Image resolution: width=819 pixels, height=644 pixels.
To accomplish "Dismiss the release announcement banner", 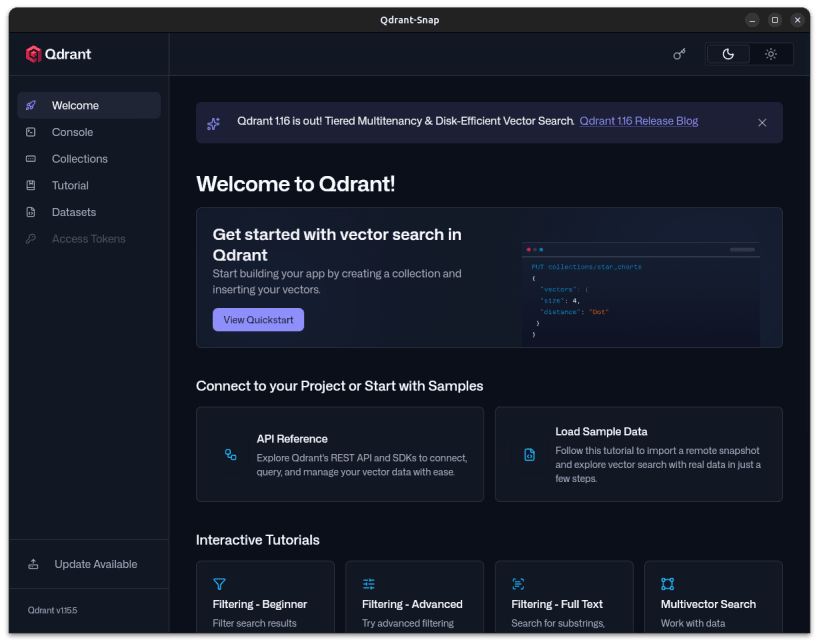I will (x=762, y=123).
